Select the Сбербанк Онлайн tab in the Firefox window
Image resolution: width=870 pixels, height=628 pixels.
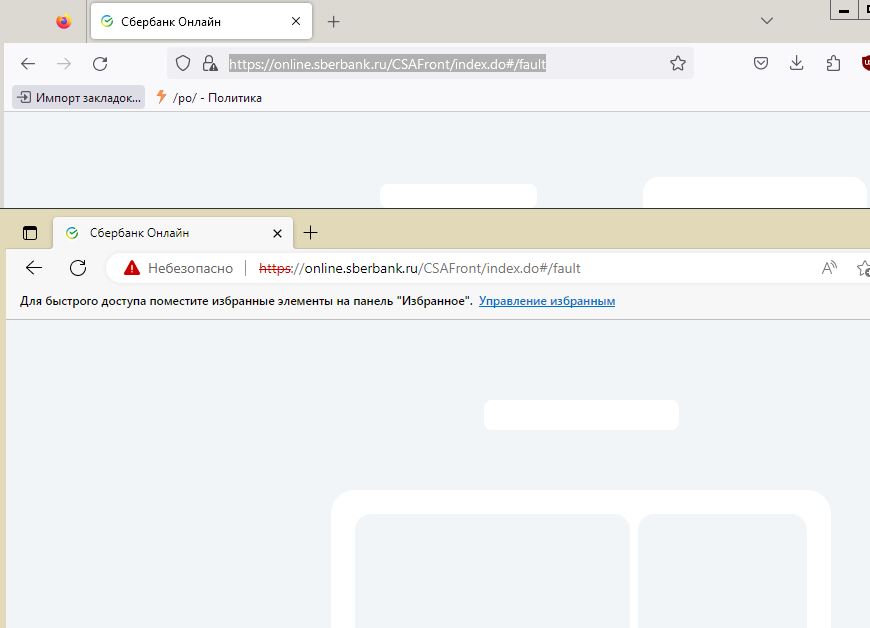[201, 22]
